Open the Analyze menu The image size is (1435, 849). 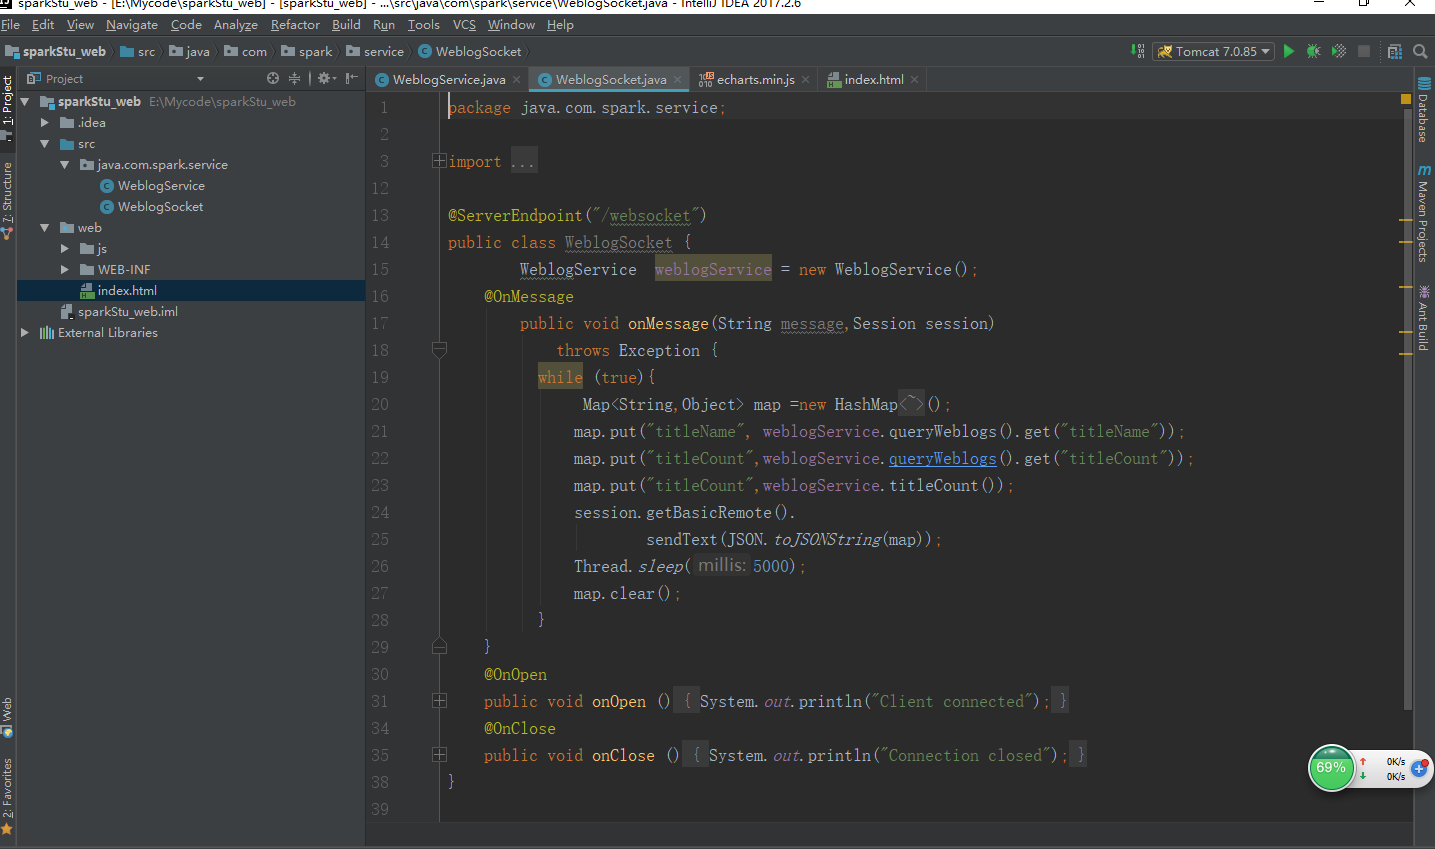(236, 24)
